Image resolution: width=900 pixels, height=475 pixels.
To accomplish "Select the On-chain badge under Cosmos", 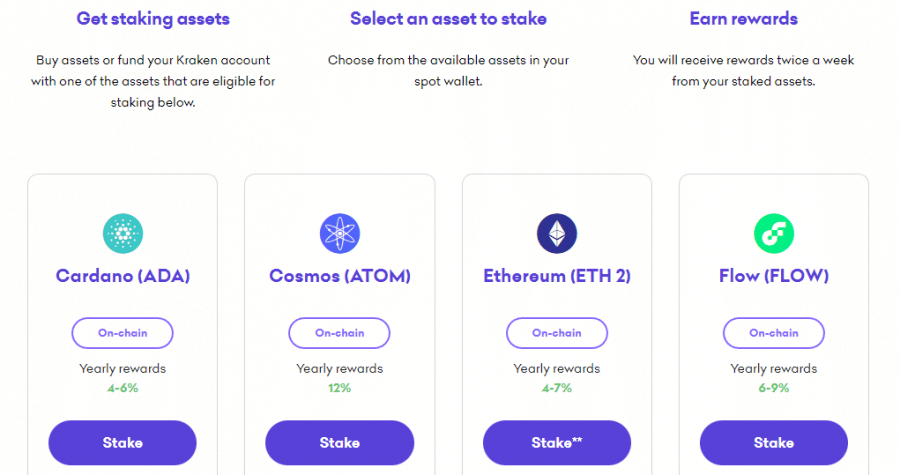I will coord(339,333).
